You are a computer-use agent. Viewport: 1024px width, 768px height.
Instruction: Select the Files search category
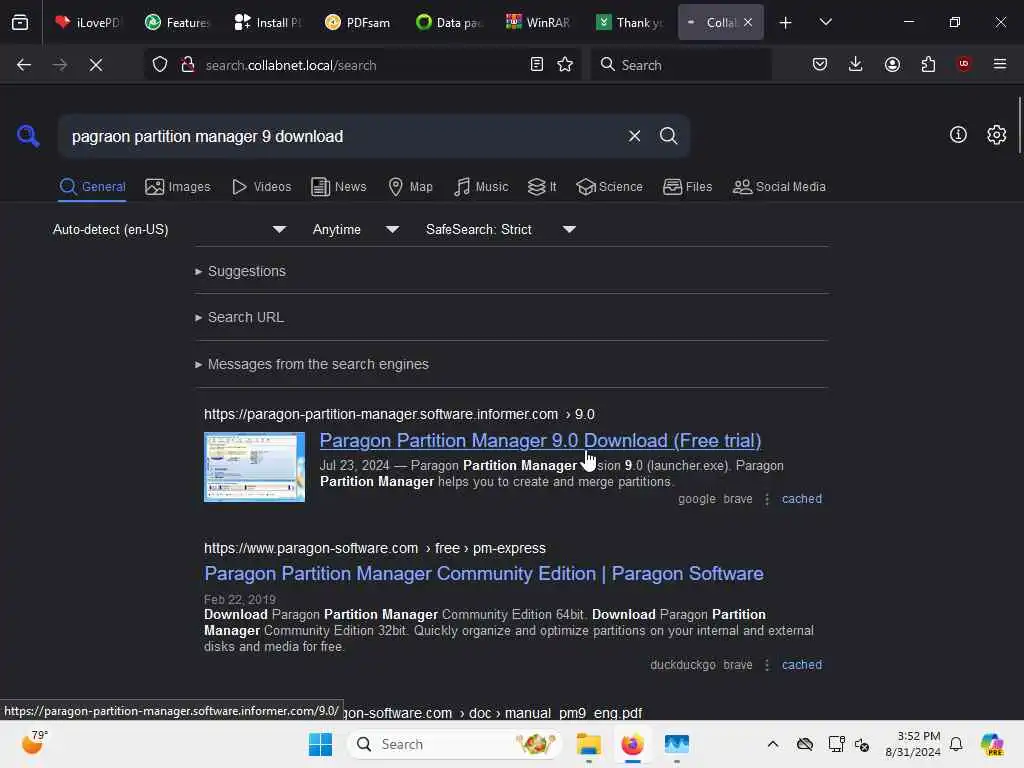click(687, 187)
